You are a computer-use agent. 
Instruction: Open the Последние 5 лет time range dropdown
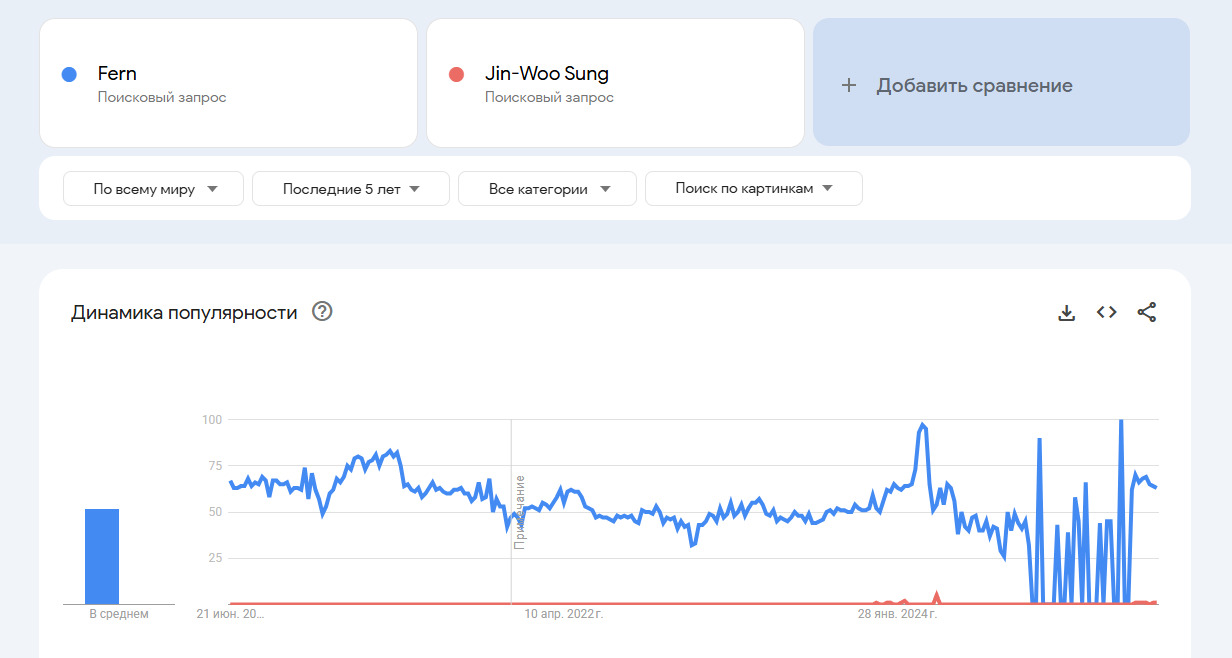[x=351, y=188]
